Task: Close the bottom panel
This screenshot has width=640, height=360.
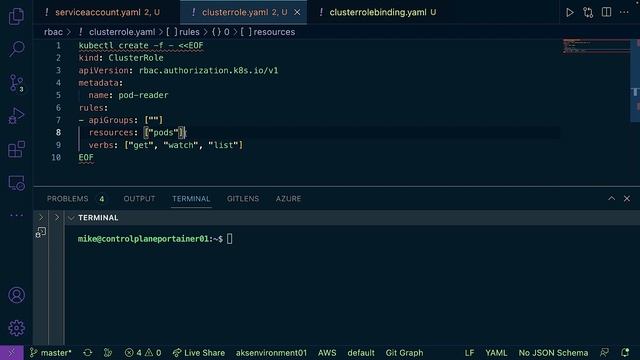Action: (627, 198)
